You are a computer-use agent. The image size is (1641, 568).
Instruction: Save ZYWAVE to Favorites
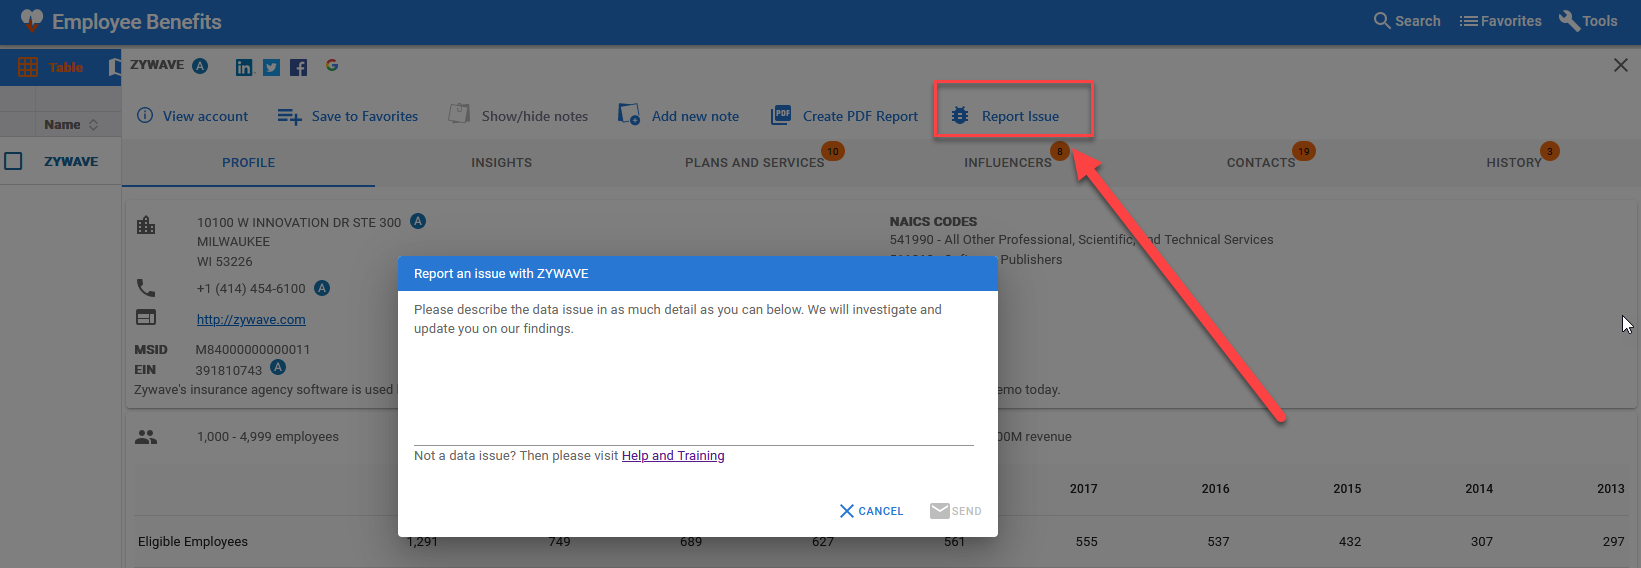(x=348, y=116)
